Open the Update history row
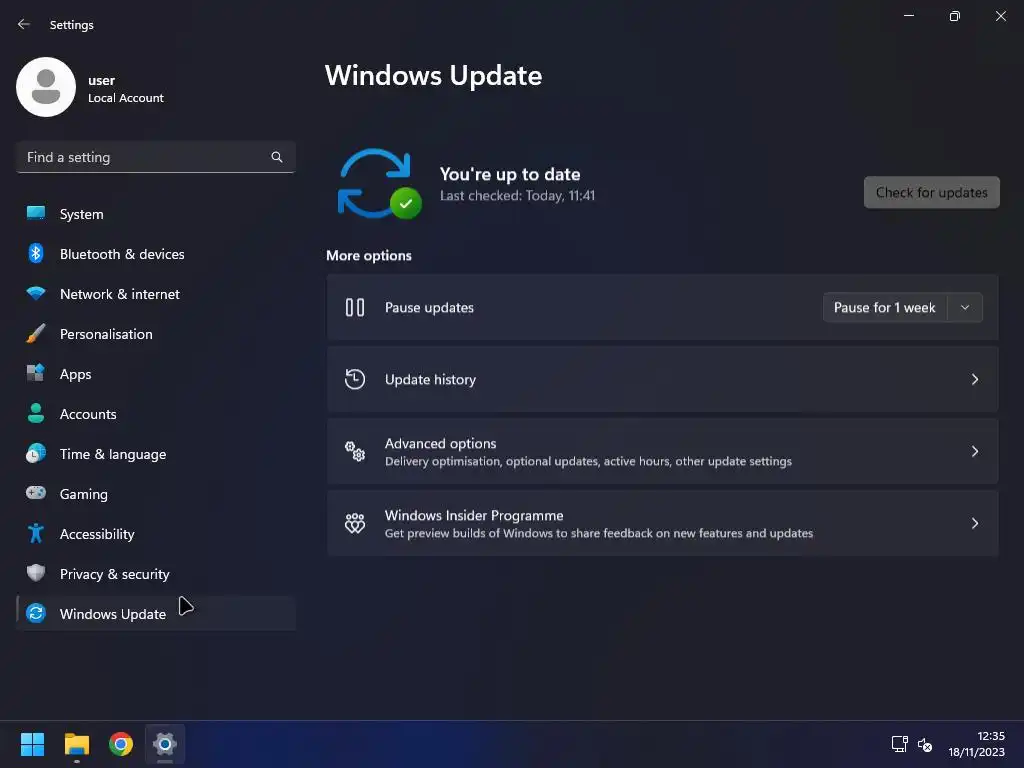The height and width of the screenshot is (768, 1024). (662, 379)
